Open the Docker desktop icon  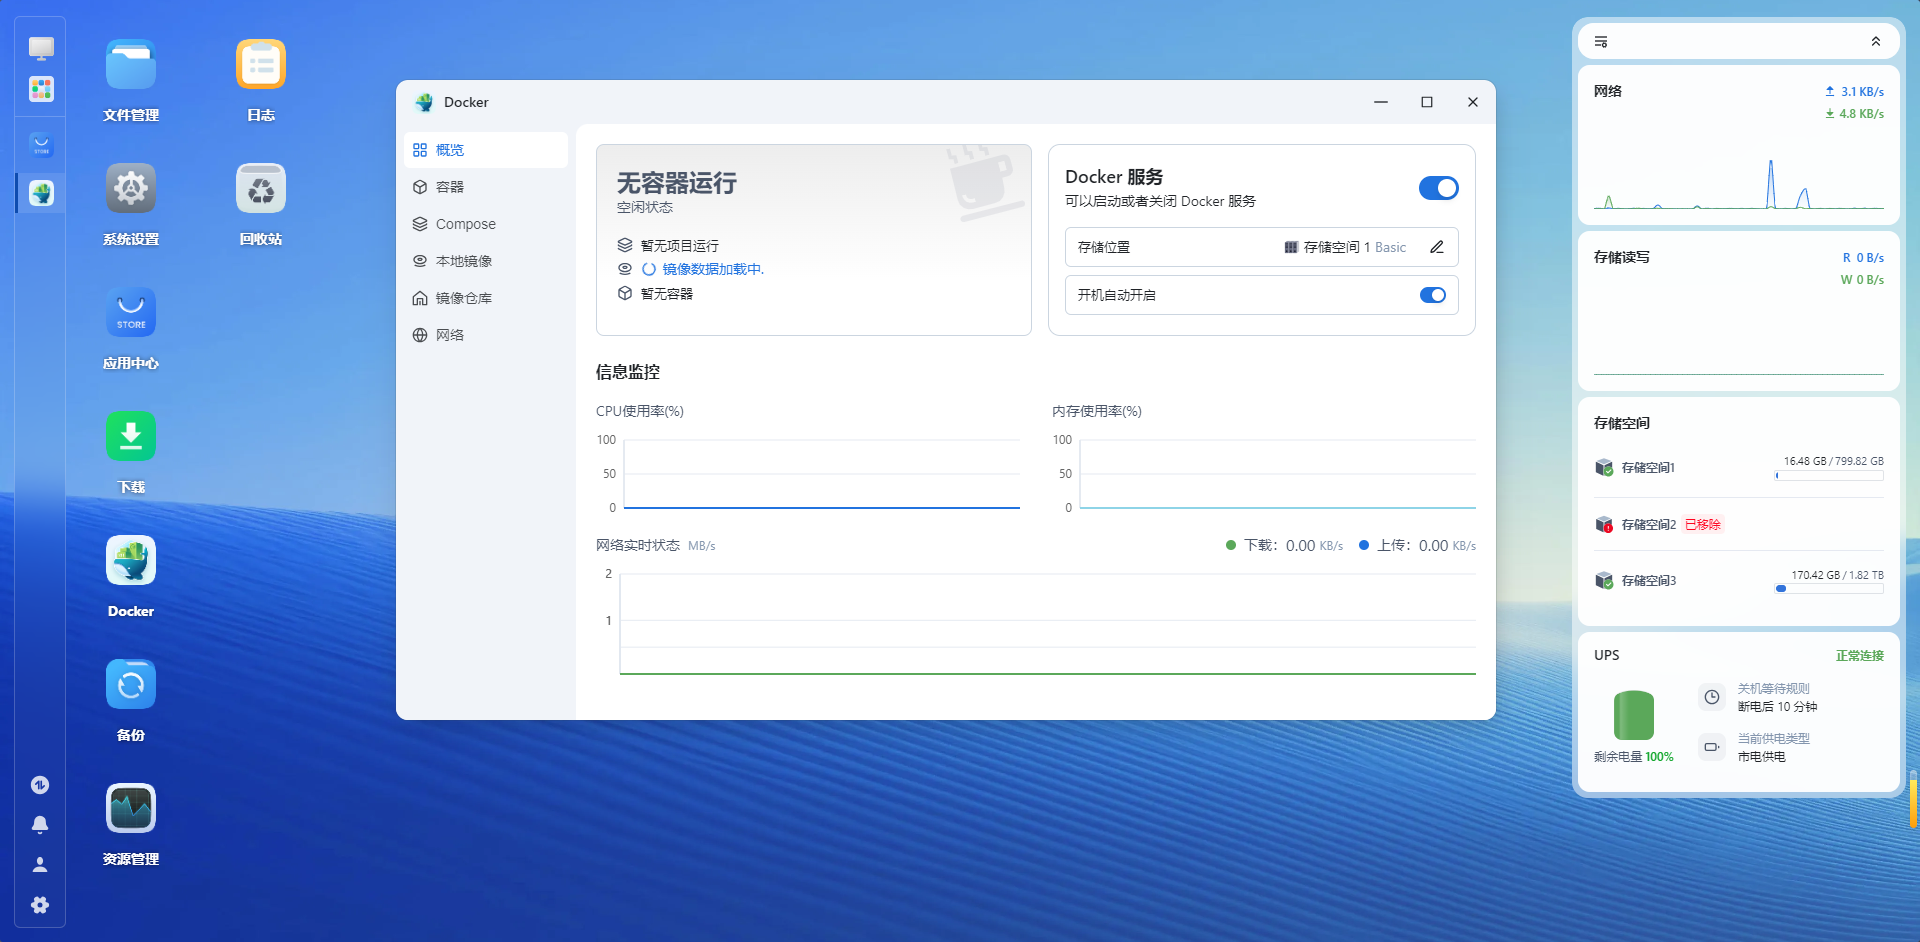click(x=131, y=561)
